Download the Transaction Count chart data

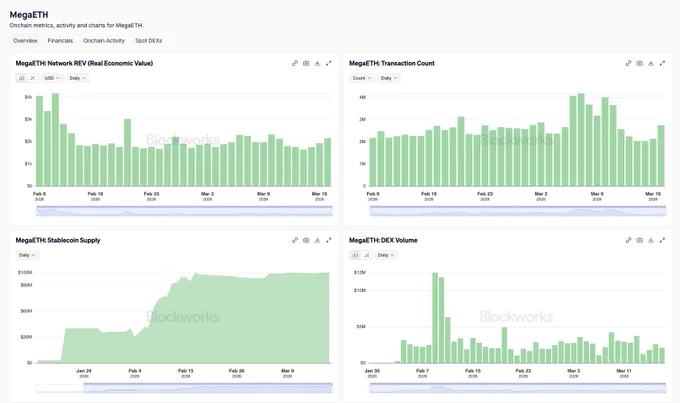click(x=651, y=63)
